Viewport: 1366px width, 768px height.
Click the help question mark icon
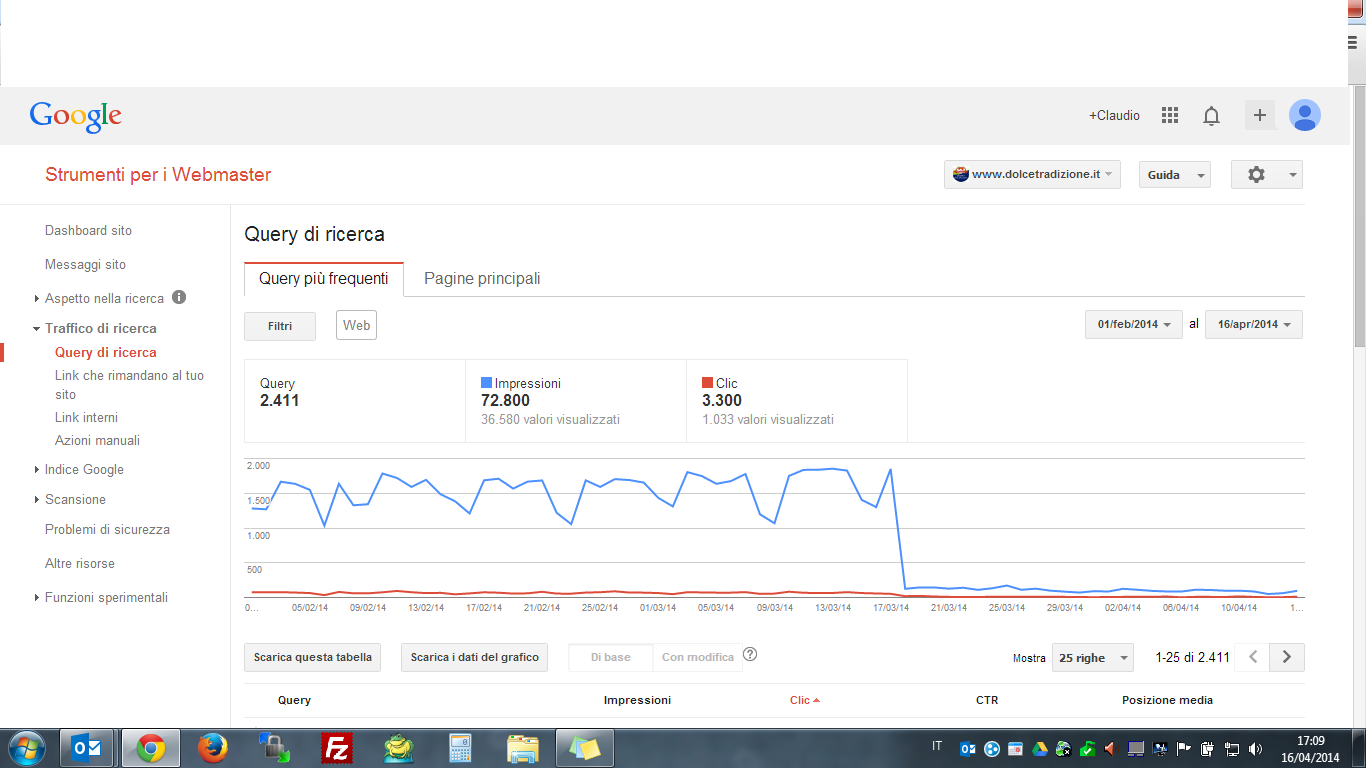pos(750,655)
